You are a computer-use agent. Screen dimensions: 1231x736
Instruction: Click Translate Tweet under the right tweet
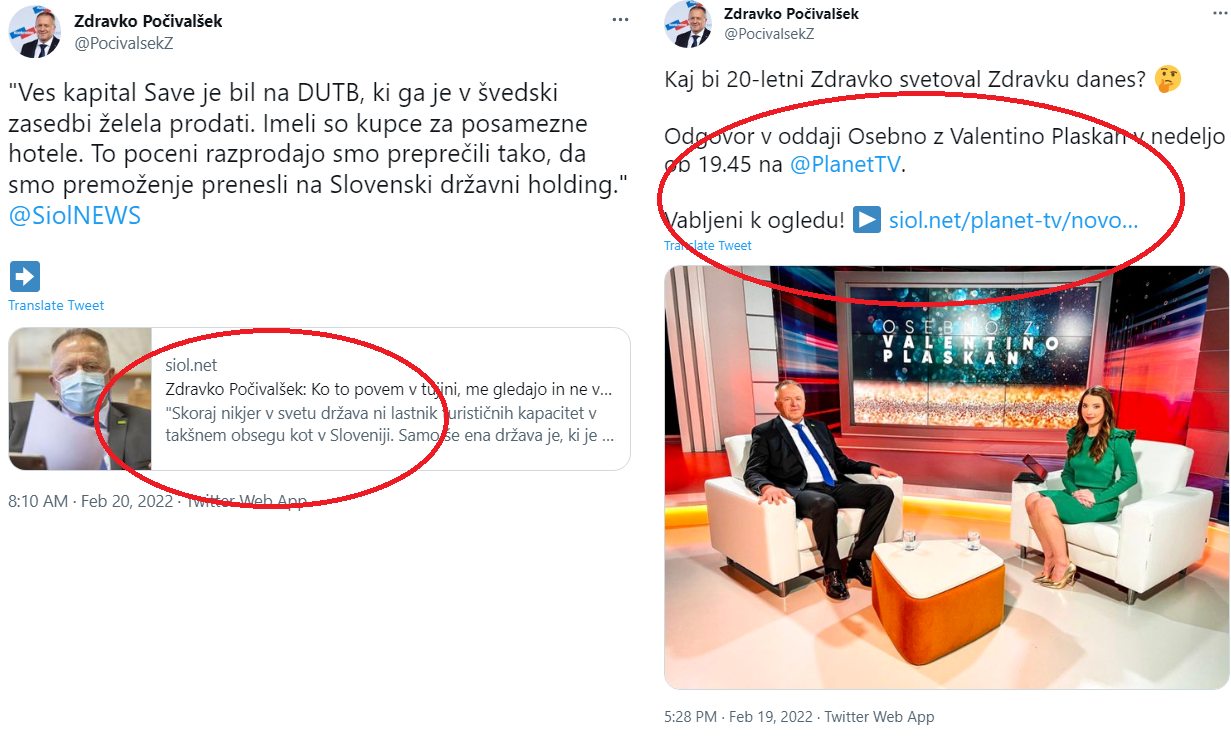[x=708, y=246]
